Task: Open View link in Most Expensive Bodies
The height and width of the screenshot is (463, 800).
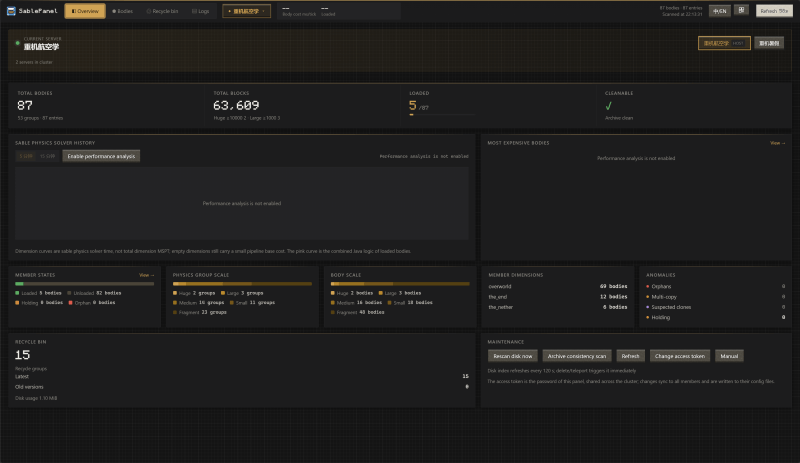Action: pos(778,143)
